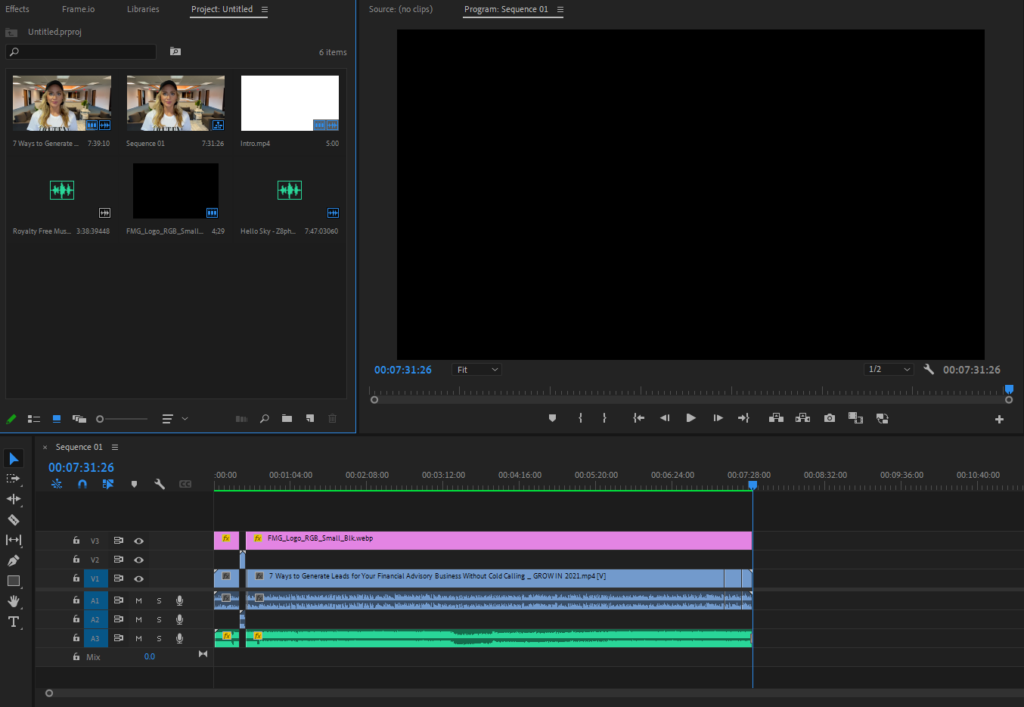Open the Sequence 01 panel menu
The height and width of the screenshot is (707, 1024).
(114, 447)
